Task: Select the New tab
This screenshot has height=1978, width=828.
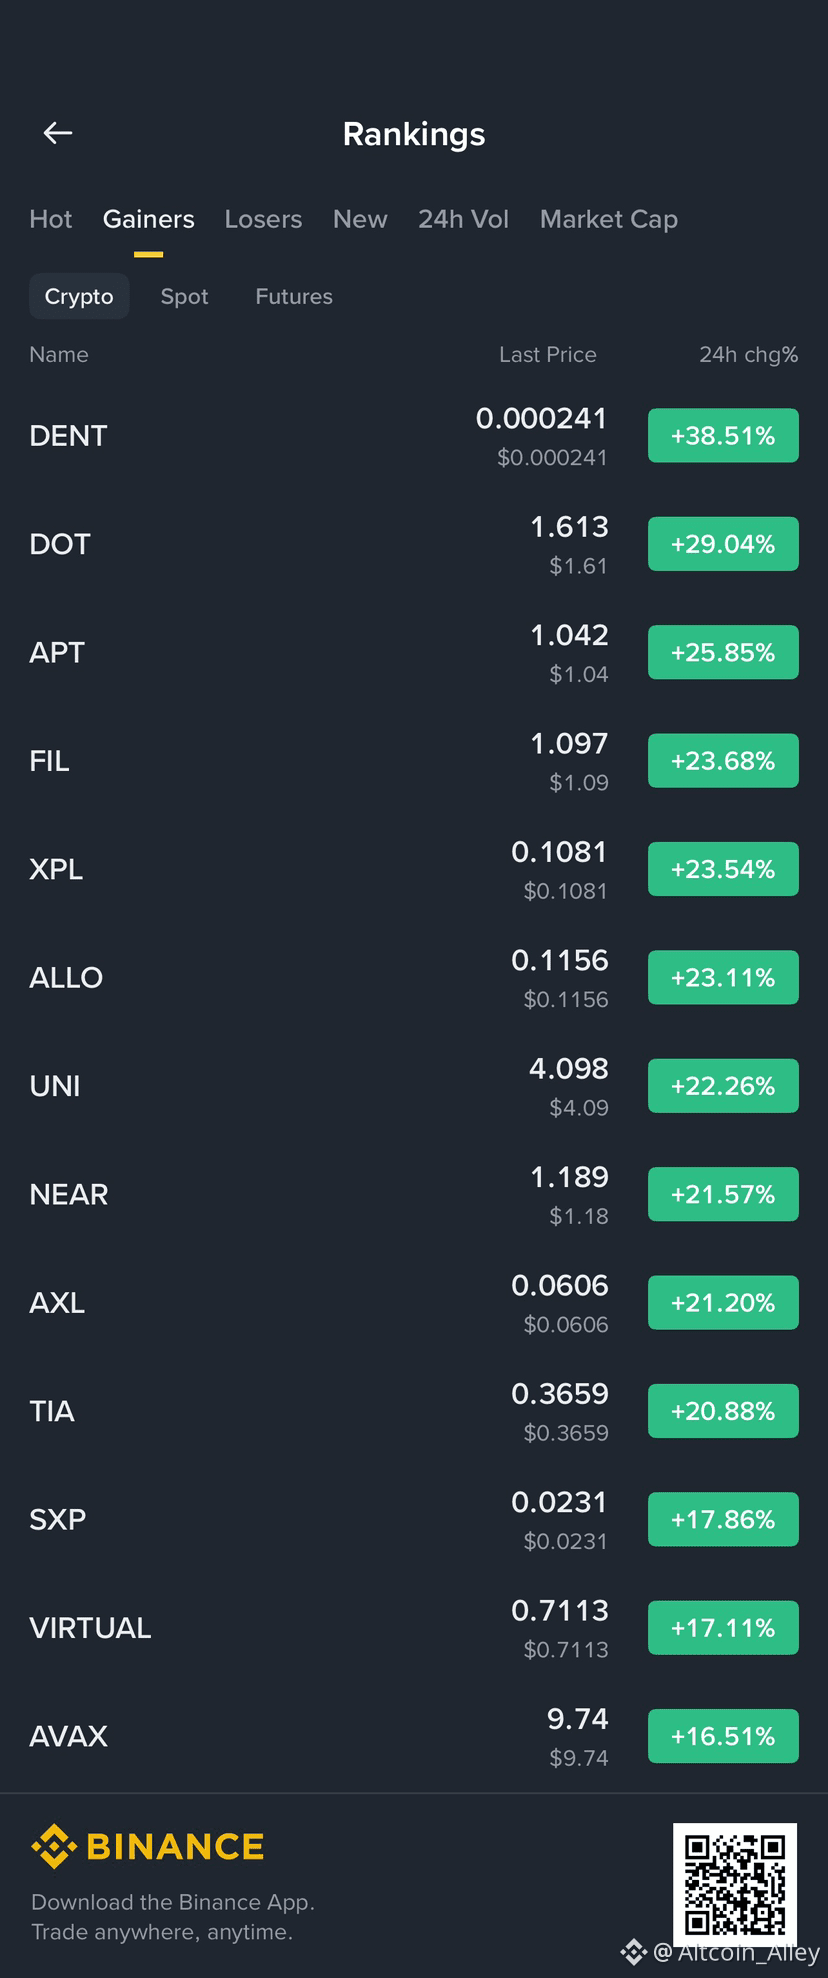Action: point(360,219)
